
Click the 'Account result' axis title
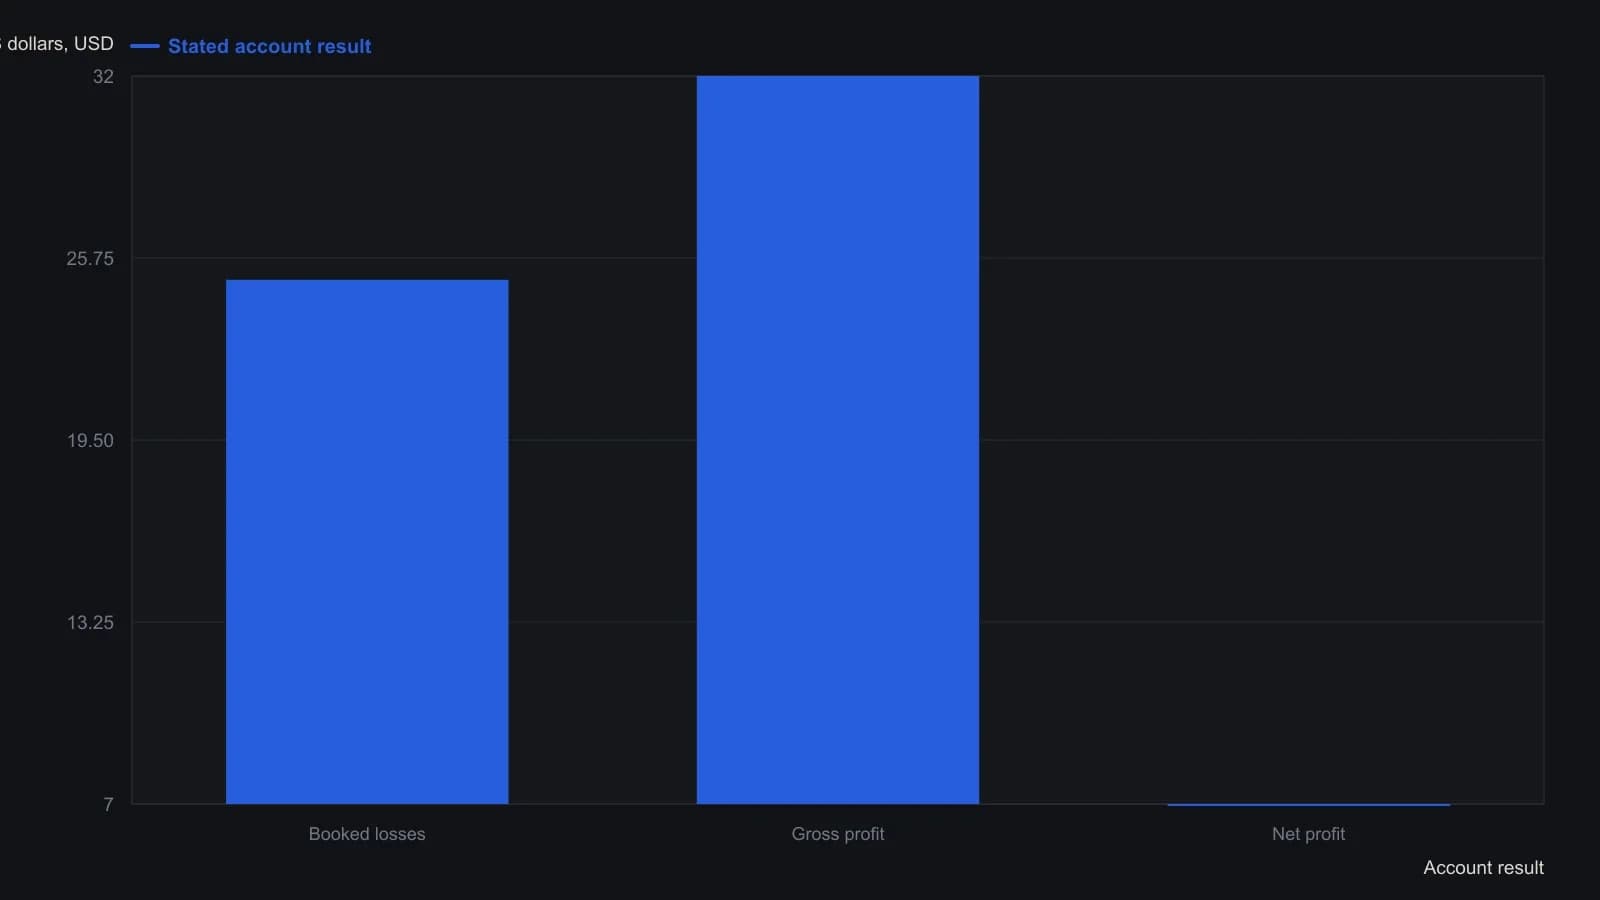pos(1483,868)
